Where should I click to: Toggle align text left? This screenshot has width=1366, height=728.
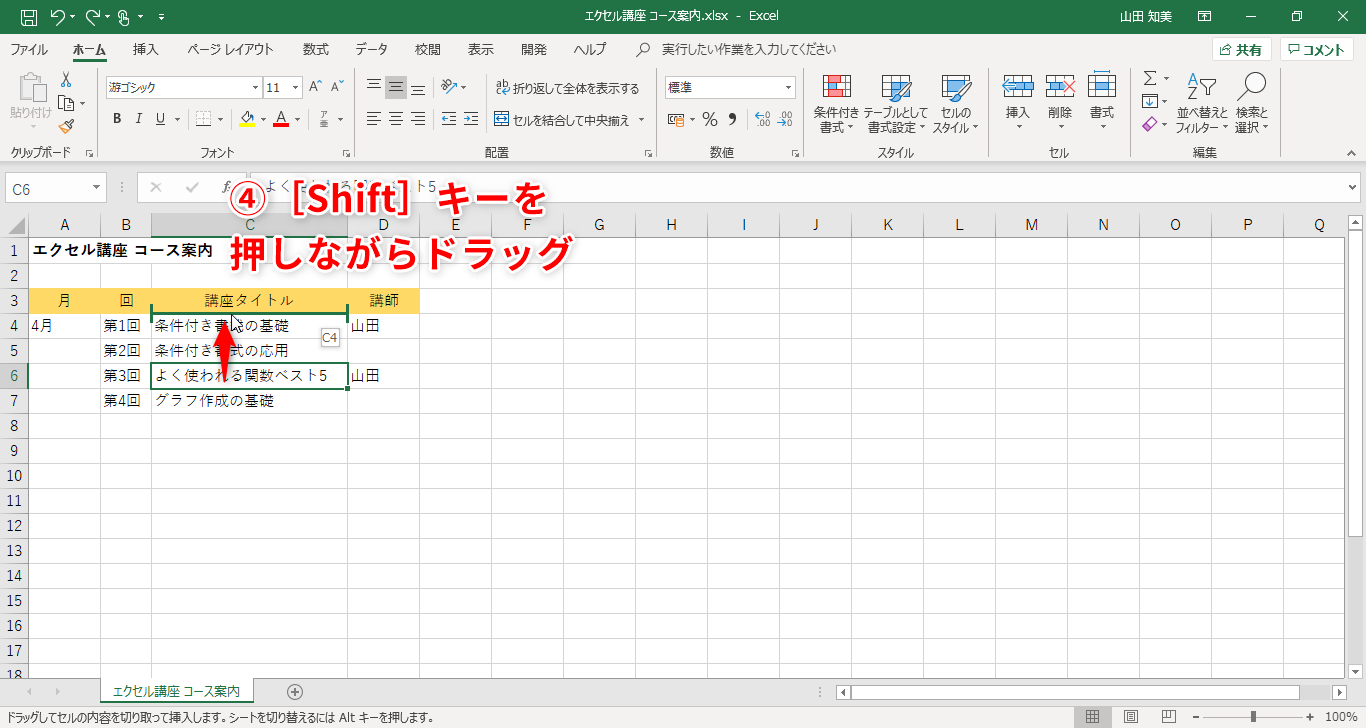[374, 119]
